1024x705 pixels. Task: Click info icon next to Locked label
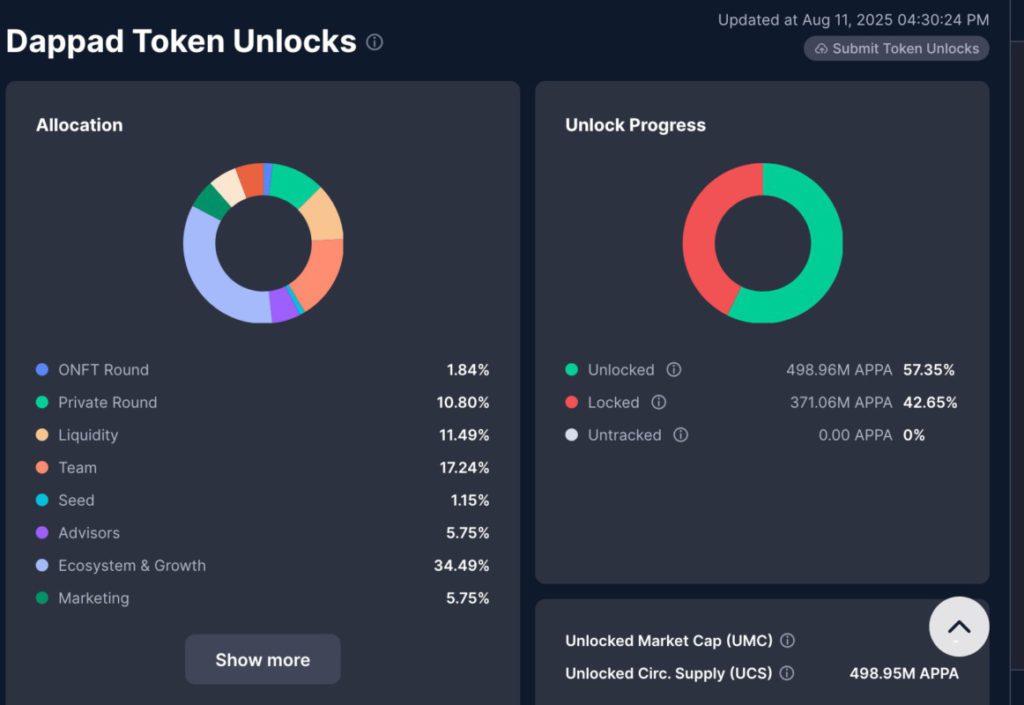pos(659,403)
